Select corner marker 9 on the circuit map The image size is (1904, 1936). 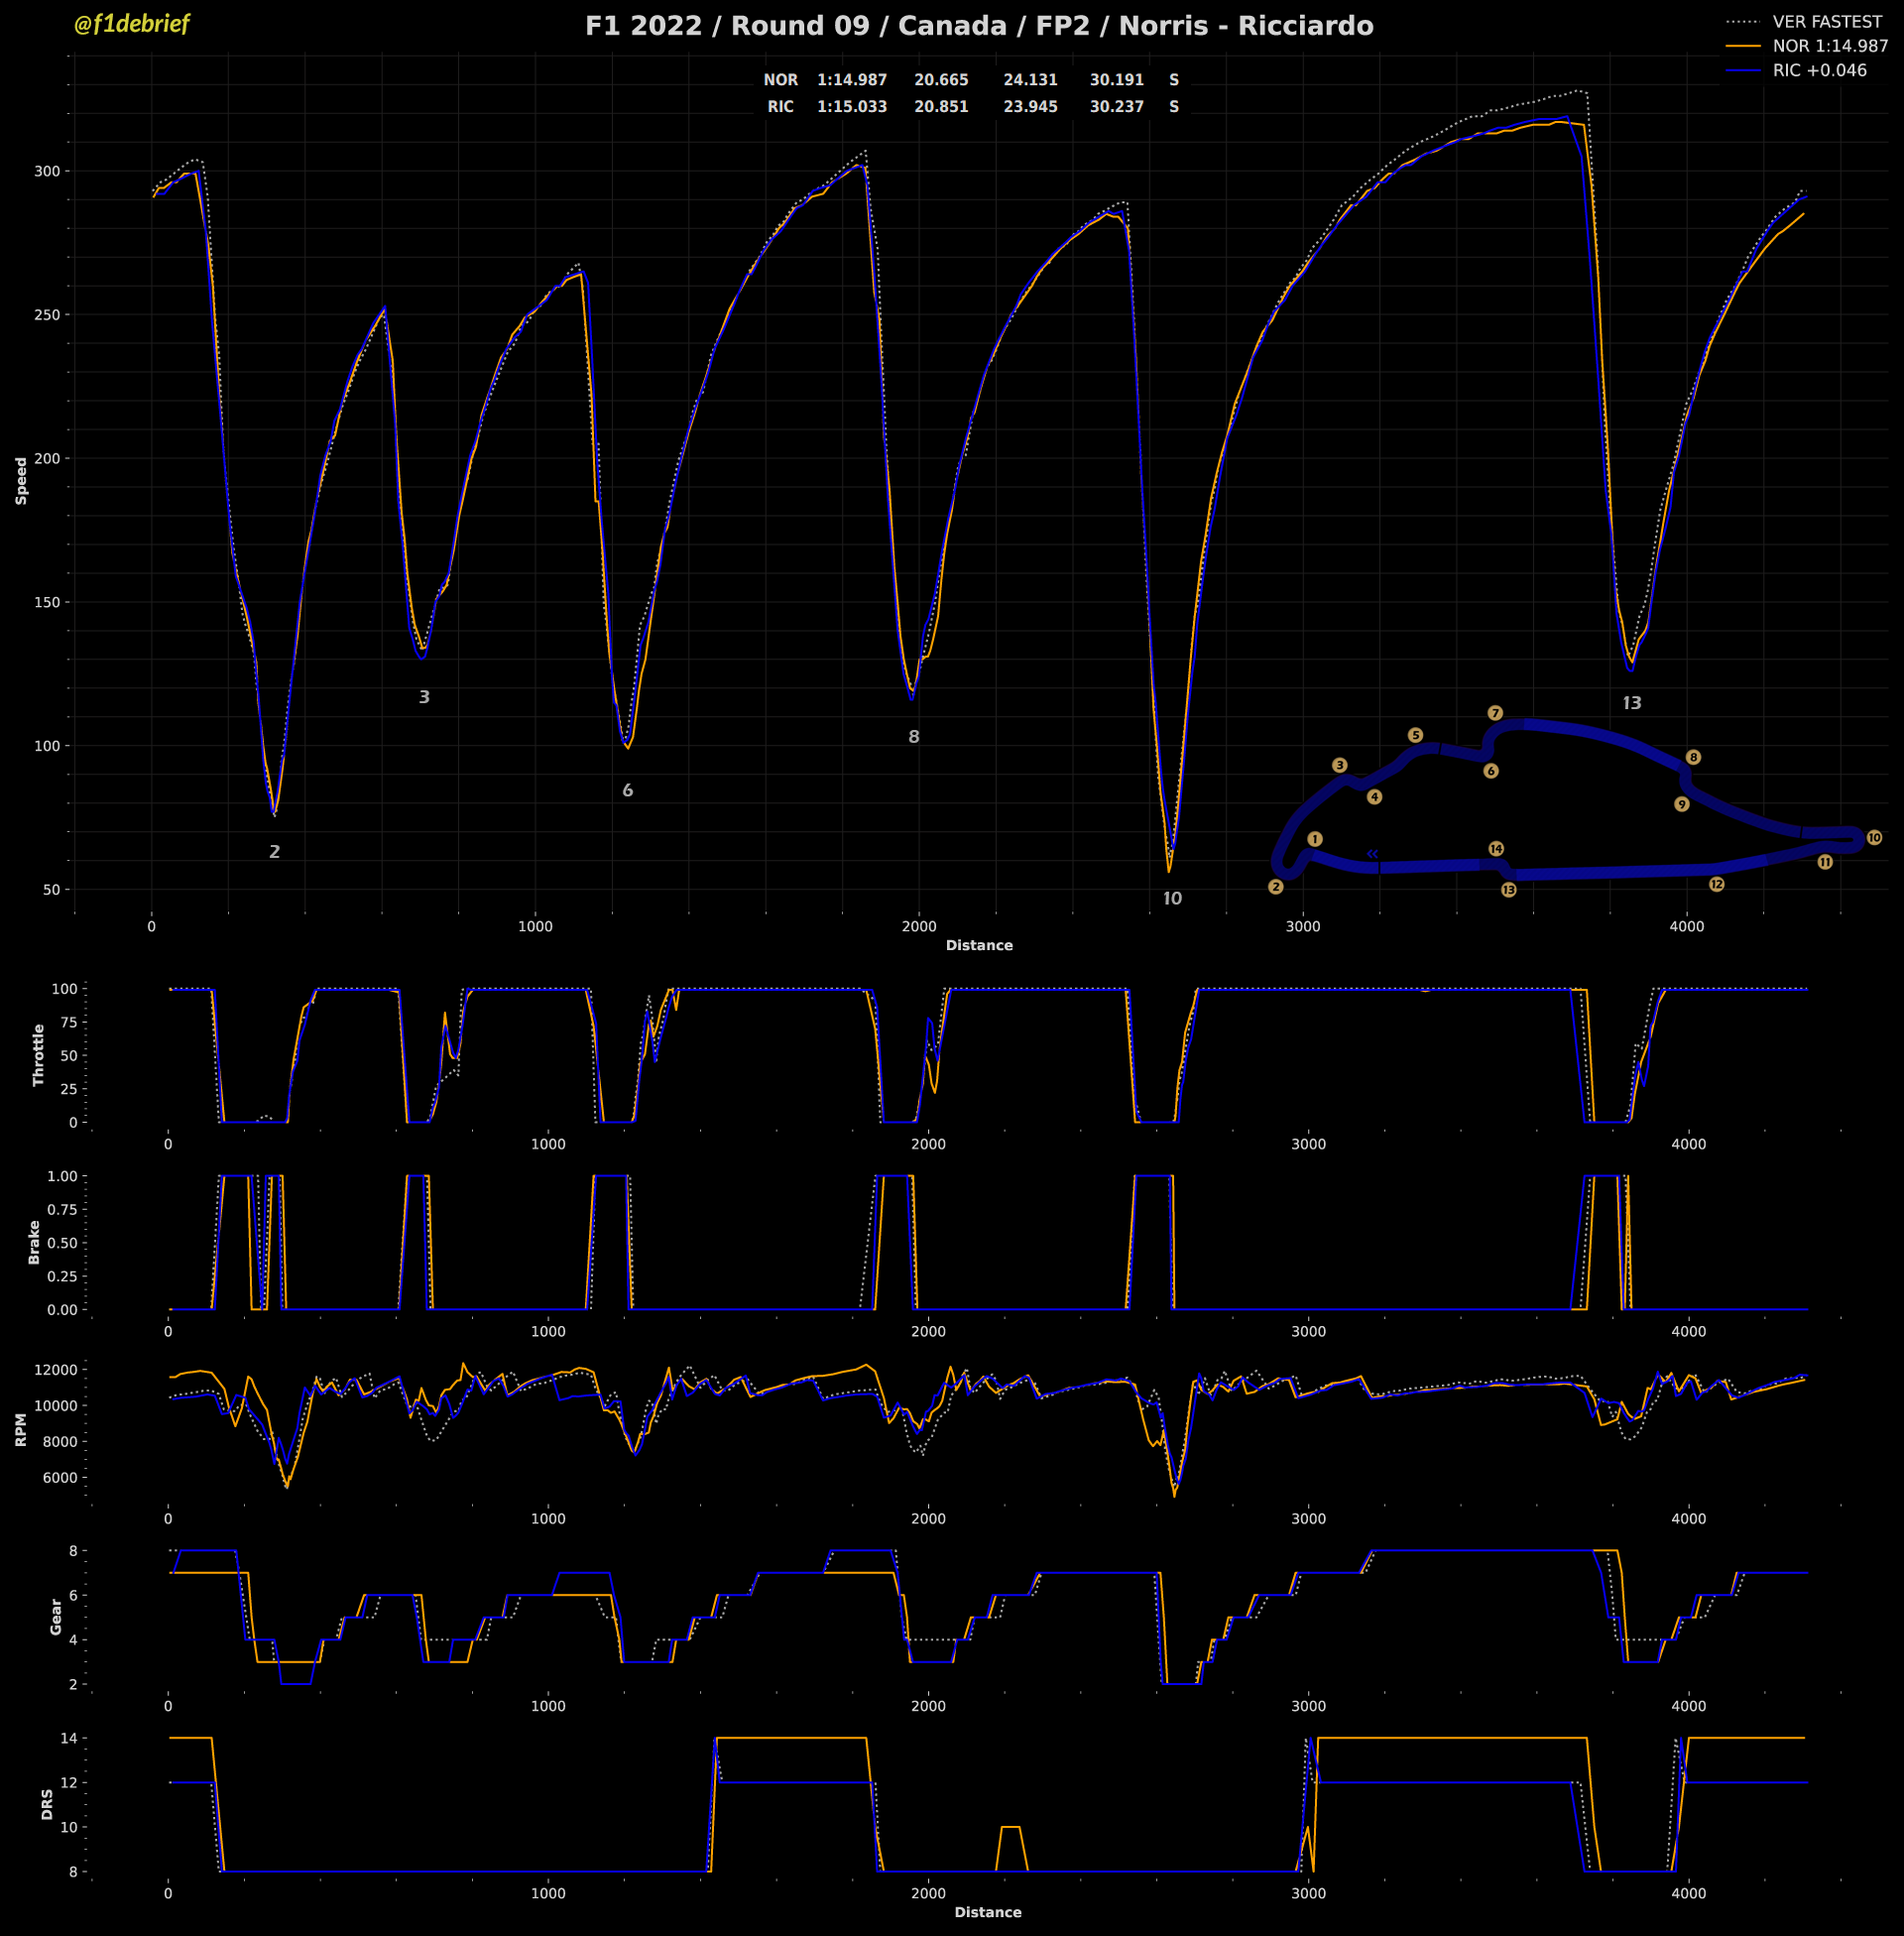tap(1682, 804)
